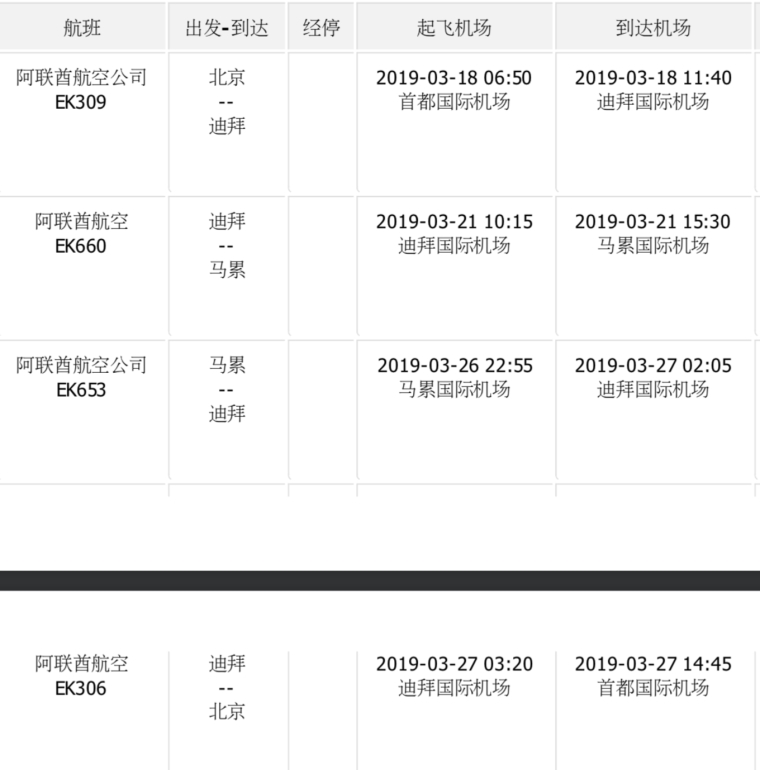Click departure time 2019-03-27 03:20
Image resolution: width=760 pixels, height=770 pixels.
(x=454, y=664)
